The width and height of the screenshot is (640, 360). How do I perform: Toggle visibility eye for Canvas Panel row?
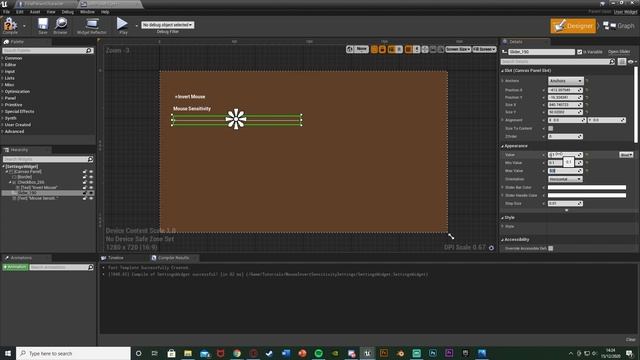click(91, 172)
